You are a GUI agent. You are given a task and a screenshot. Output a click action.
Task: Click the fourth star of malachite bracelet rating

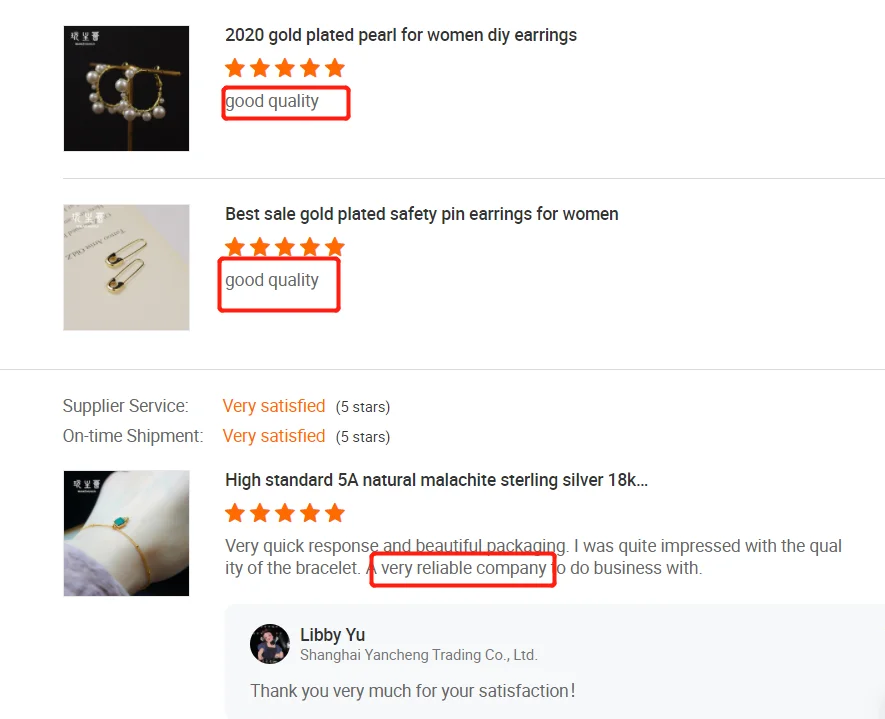pyautogui.click(x=310, y=513)
